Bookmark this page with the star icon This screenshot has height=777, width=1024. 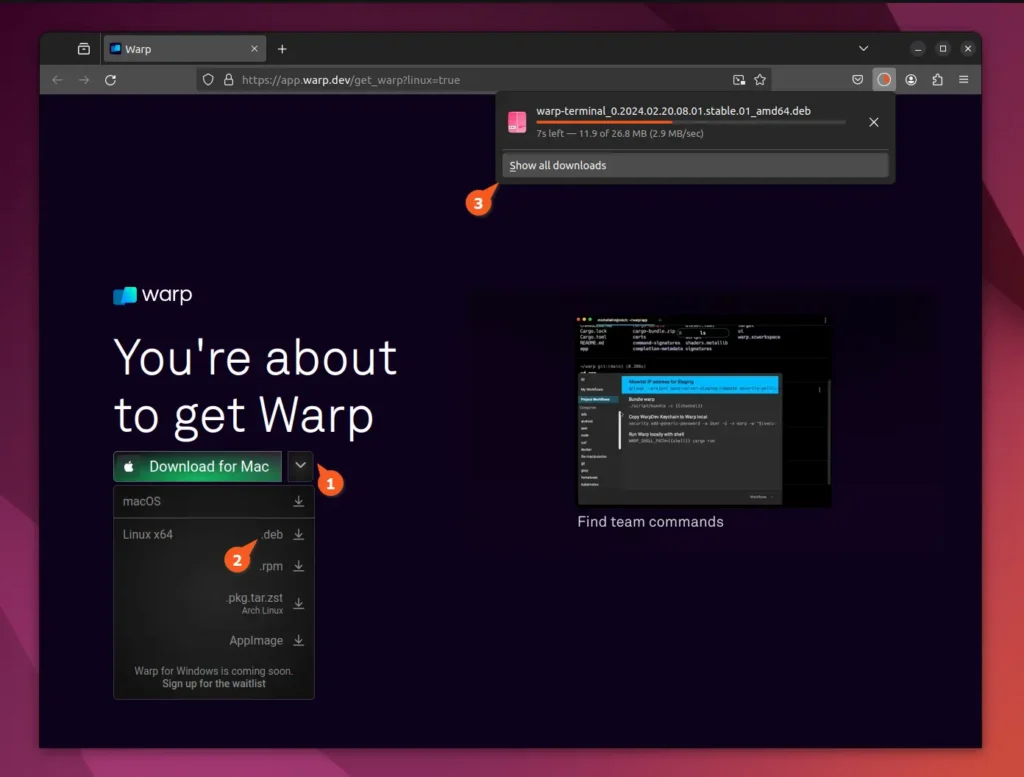tap(760, 80)
